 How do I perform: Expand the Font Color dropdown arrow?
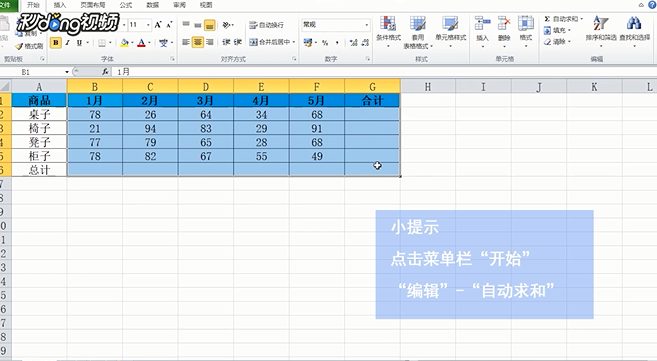pyautogui.click(x=149, y=43)
